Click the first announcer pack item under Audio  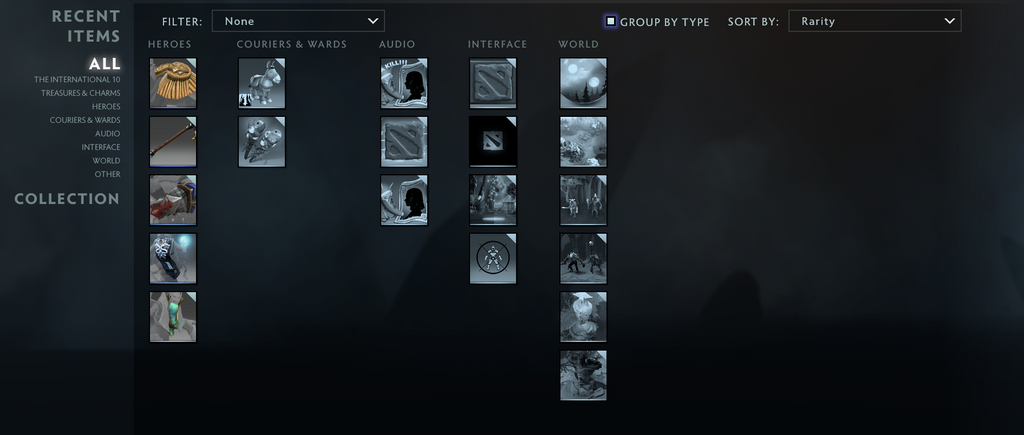pos(404,83)
